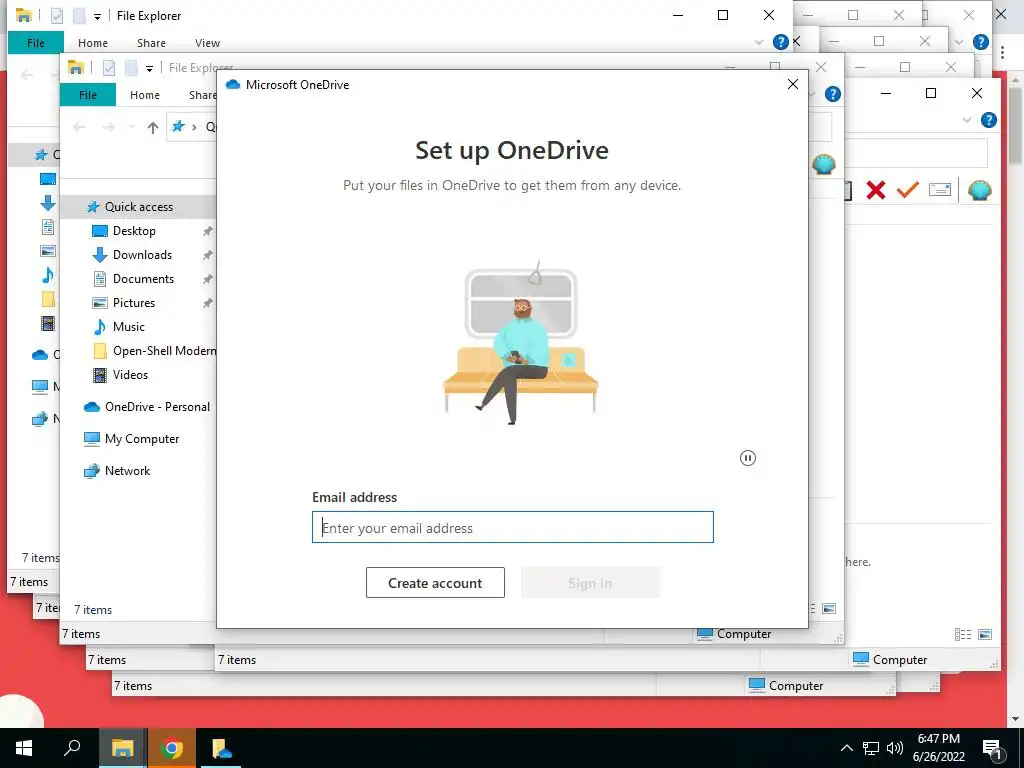Click the Create account button
The width and height of the screenshot is (1024, 768).
435,583
